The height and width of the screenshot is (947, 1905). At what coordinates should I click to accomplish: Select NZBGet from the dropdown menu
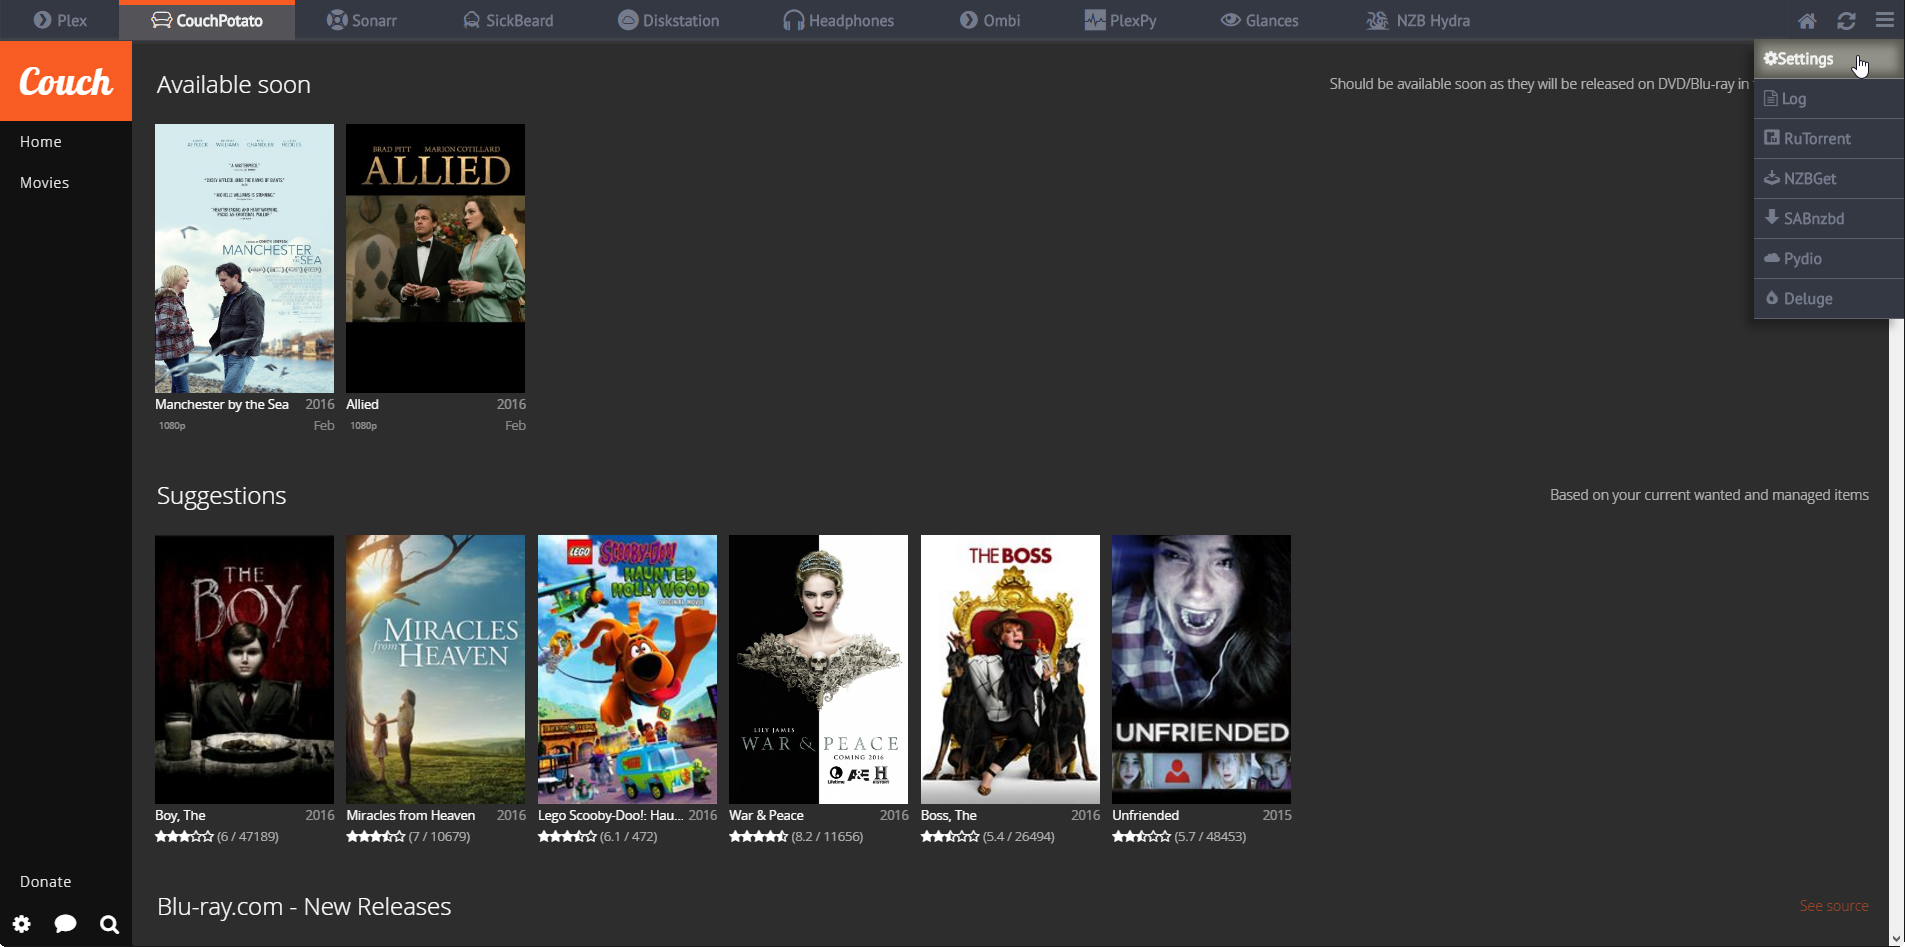tap(1829, 179)
